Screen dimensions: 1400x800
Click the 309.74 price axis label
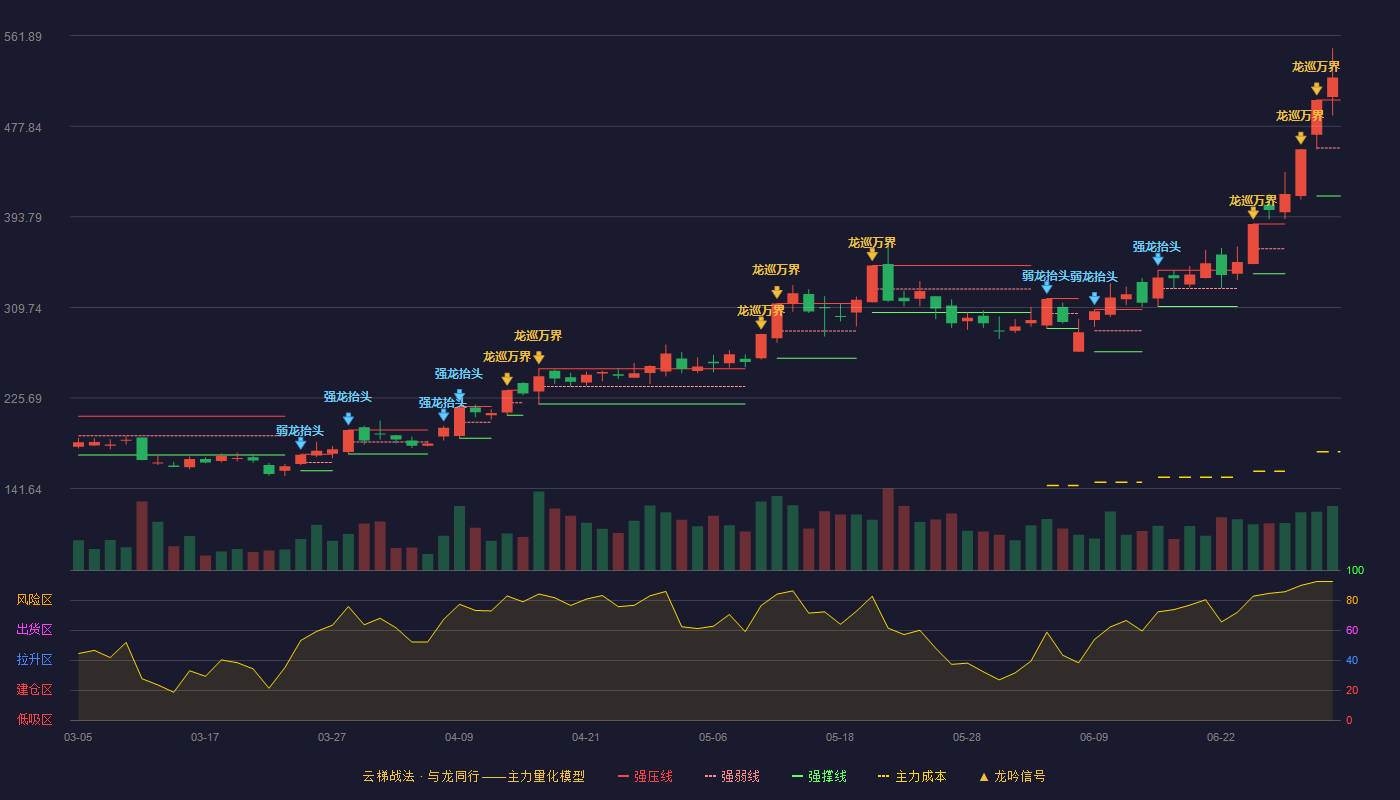pos(23,308)
